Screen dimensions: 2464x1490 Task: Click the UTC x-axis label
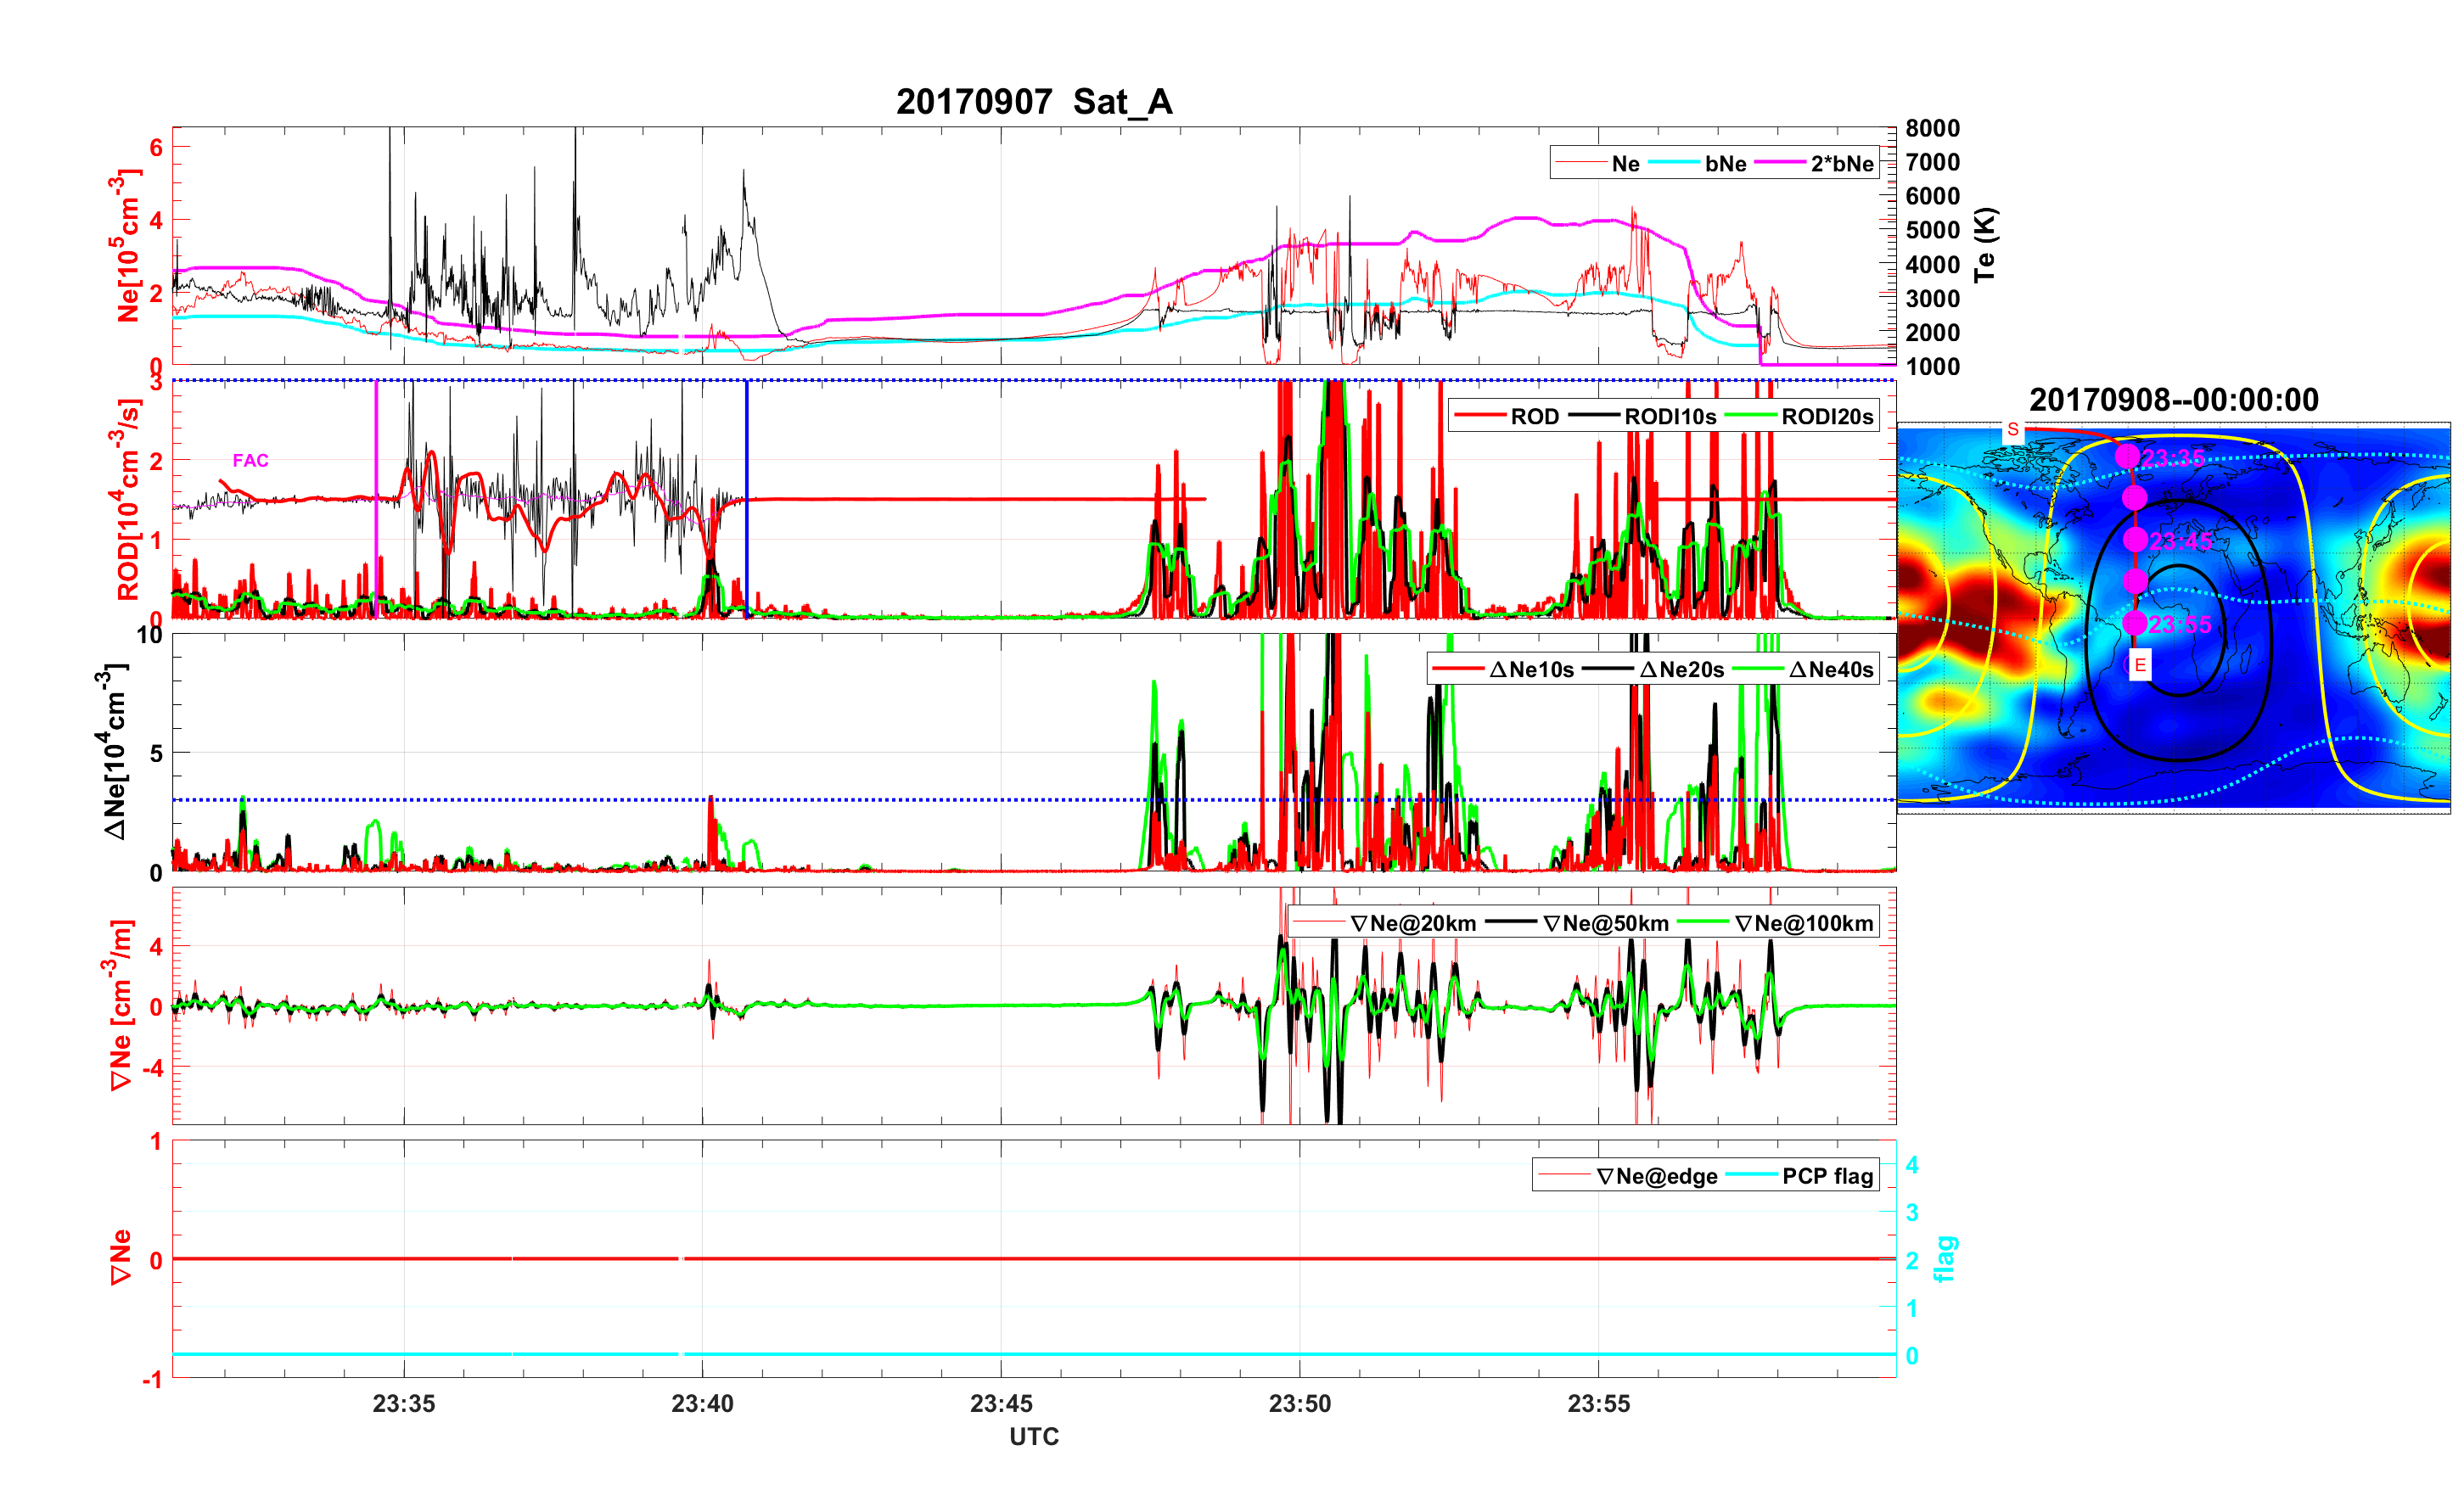pyautogui.click(x=1033, y=1436)
